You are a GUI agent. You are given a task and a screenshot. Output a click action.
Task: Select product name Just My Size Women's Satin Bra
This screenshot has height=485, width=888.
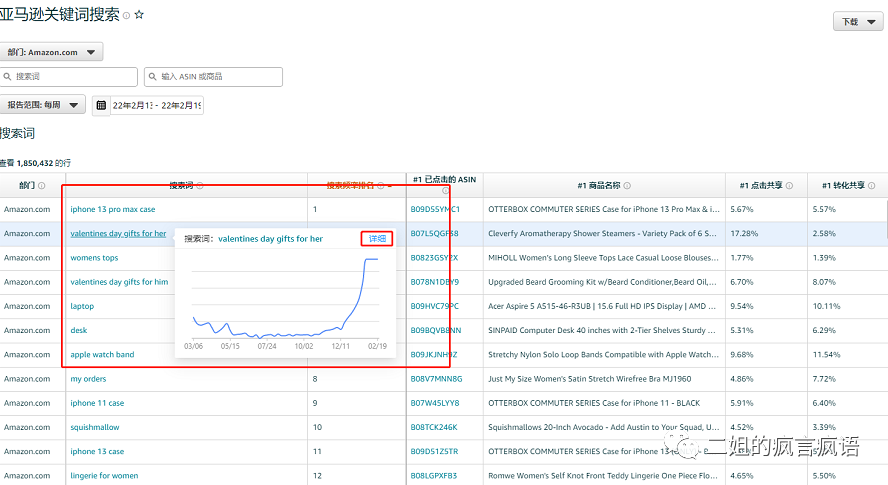click(590, 379)
